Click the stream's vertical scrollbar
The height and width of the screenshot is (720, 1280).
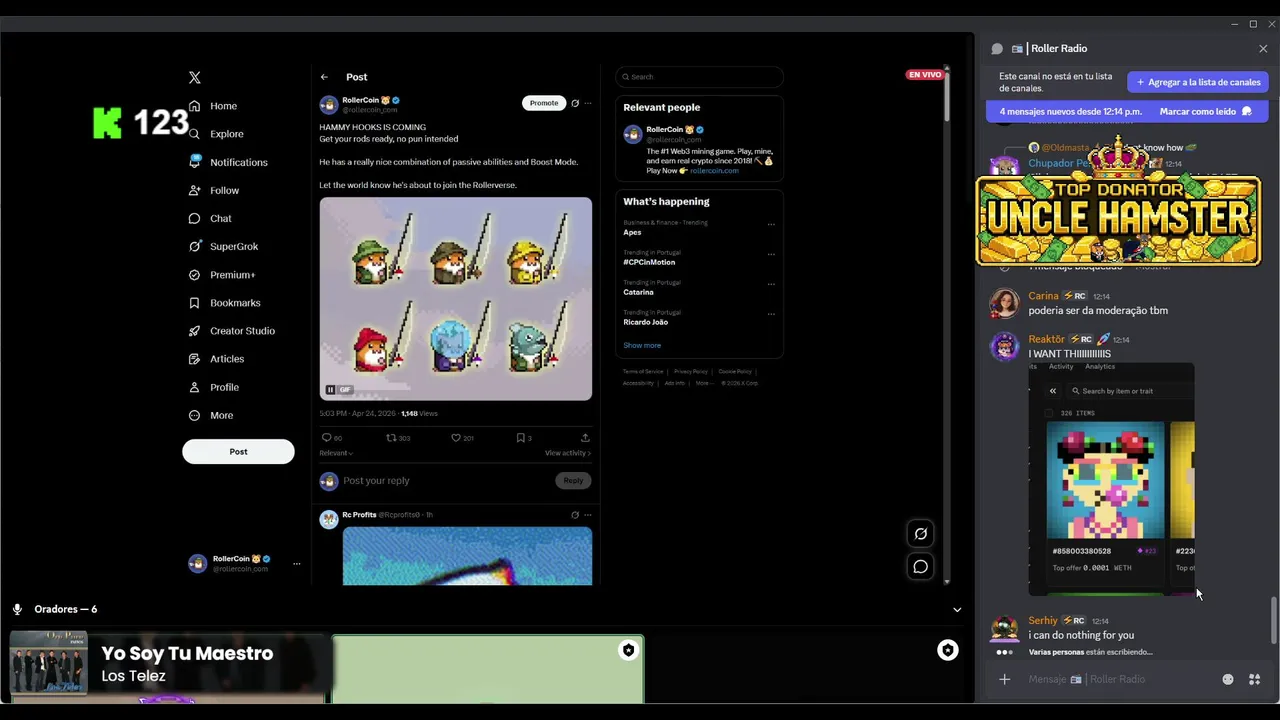(947, 98)
